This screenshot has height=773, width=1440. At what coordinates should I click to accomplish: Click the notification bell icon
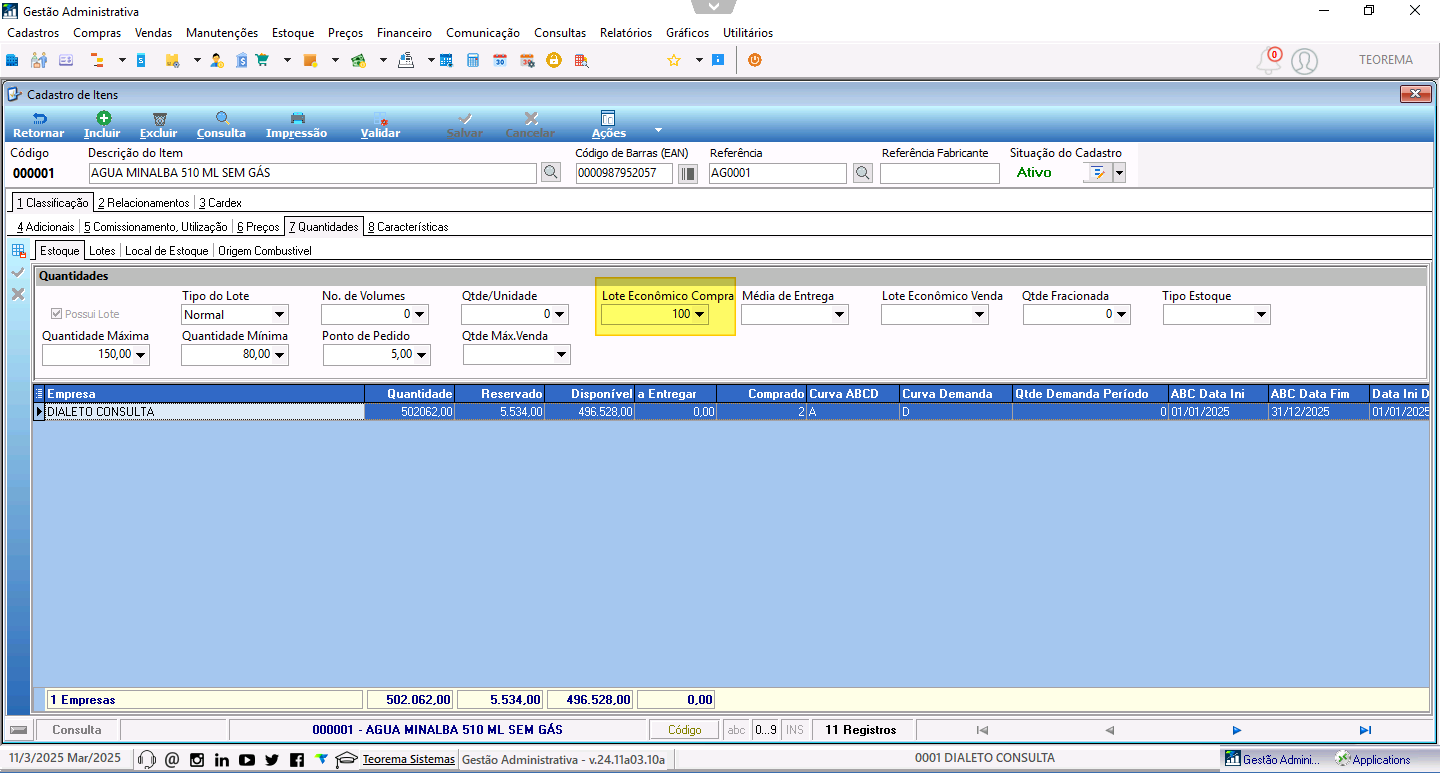pos(1268,60)
